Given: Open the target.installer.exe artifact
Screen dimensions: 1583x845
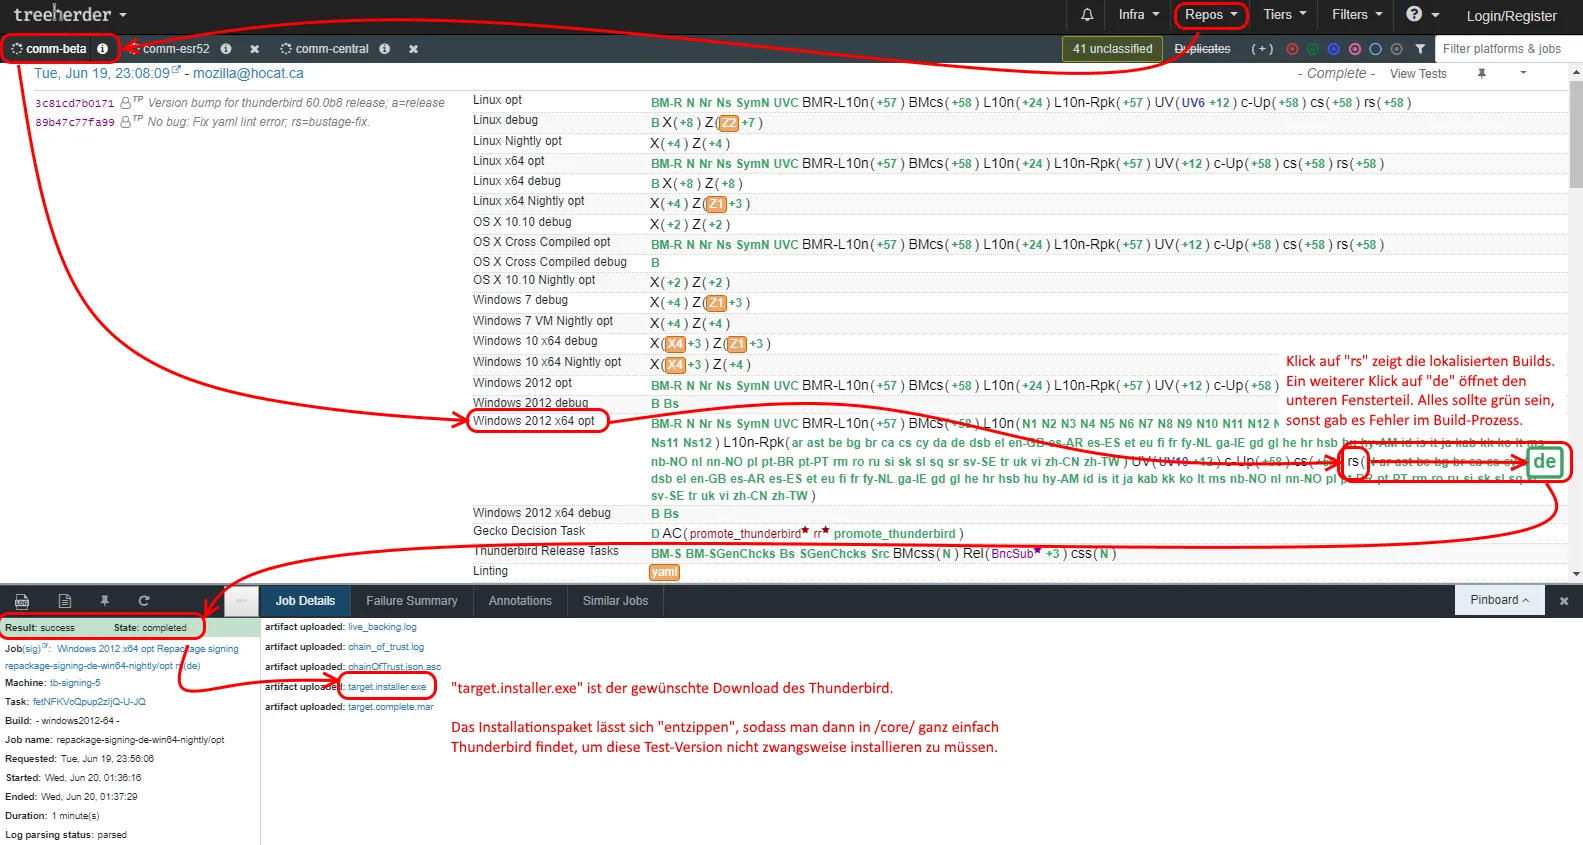Looking at the screenshot, I should click(x=387, y=687).
